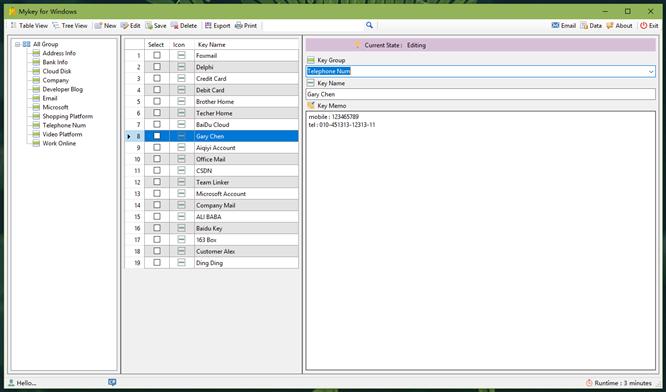Click the Runtime clock icon

(589, 383)
